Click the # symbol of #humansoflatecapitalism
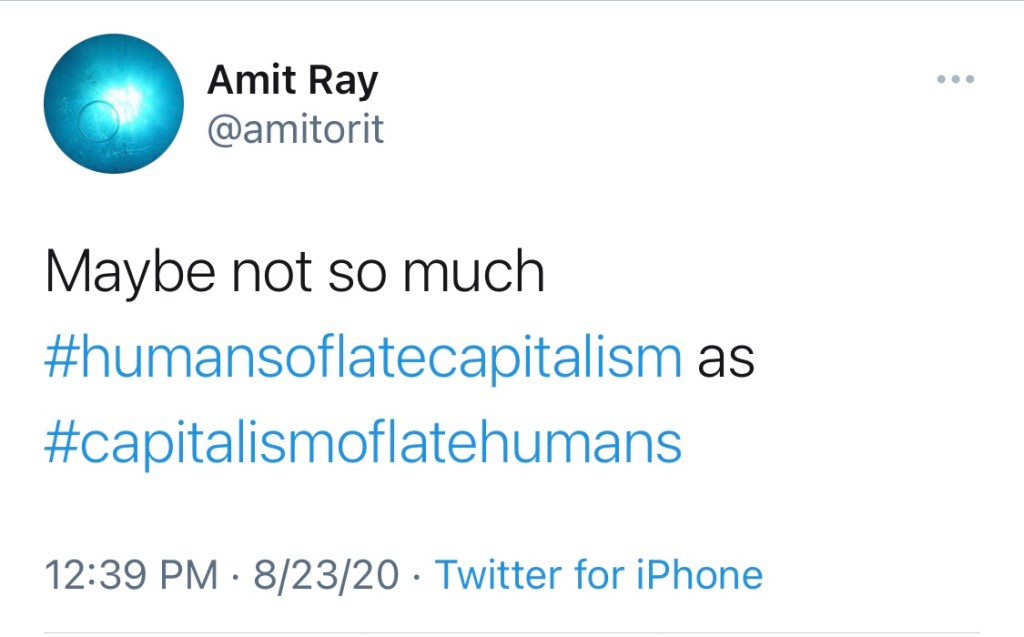 click(x=60, y=358)
